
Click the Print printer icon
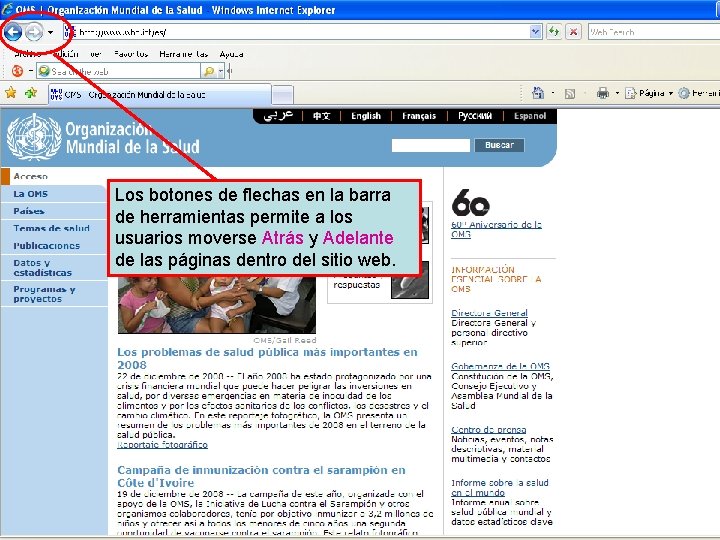[603, 93]
